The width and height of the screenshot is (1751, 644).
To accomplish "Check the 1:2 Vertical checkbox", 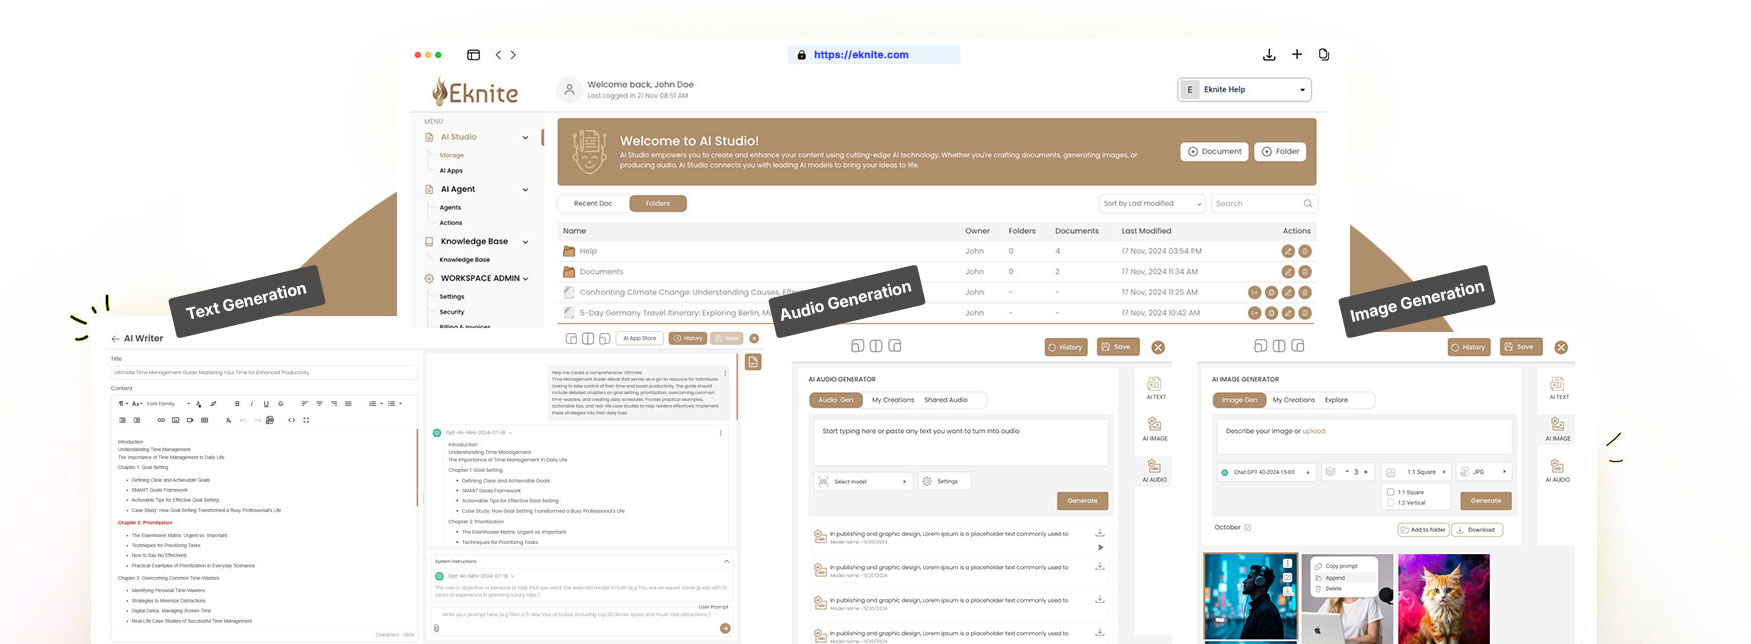I will tap(1390, 503).
